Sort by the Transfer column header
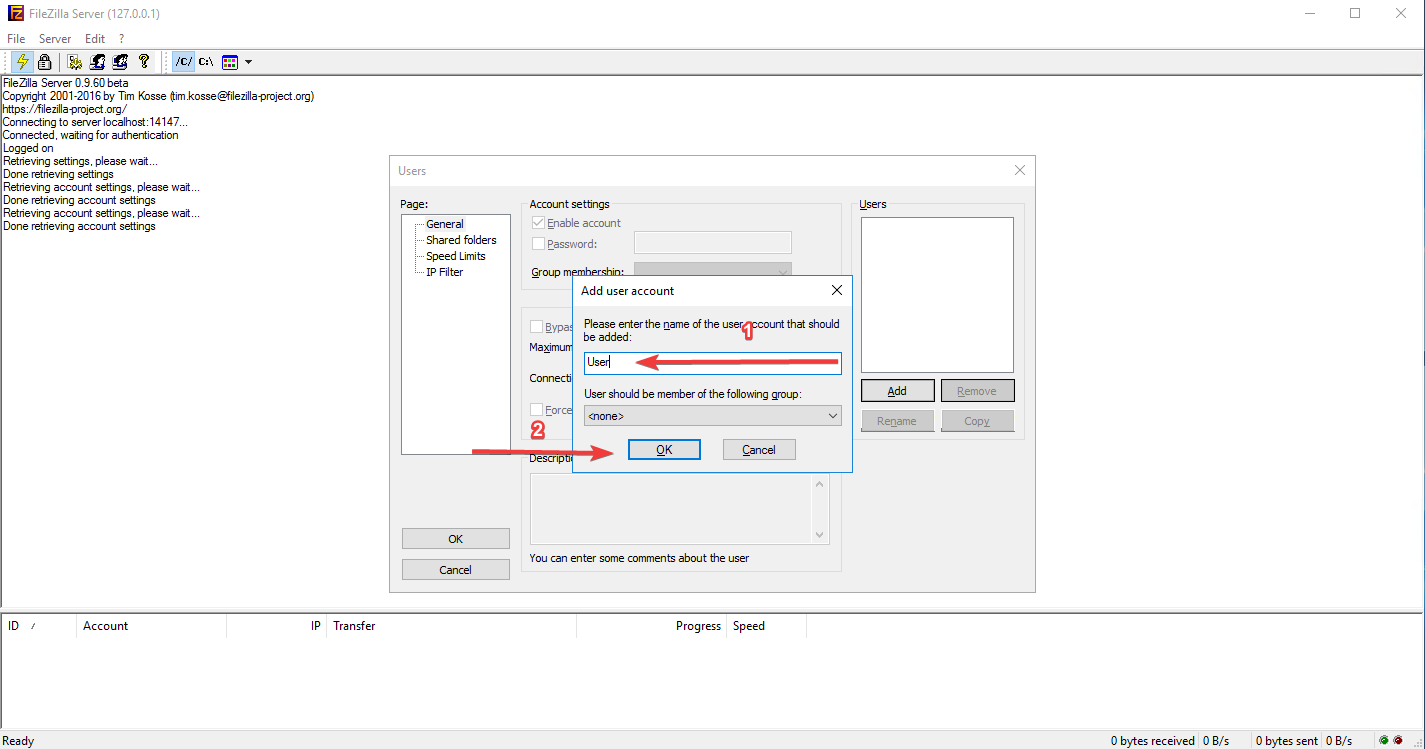The height and width of the screenshot is (749, 1425). coord(451,626)
